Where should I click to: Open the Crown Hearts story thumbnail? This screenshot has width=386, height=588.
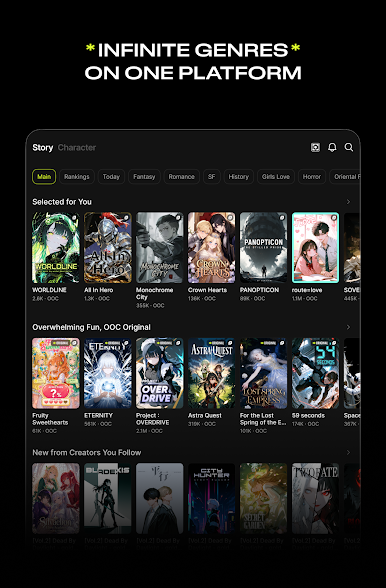click(212, 248)
